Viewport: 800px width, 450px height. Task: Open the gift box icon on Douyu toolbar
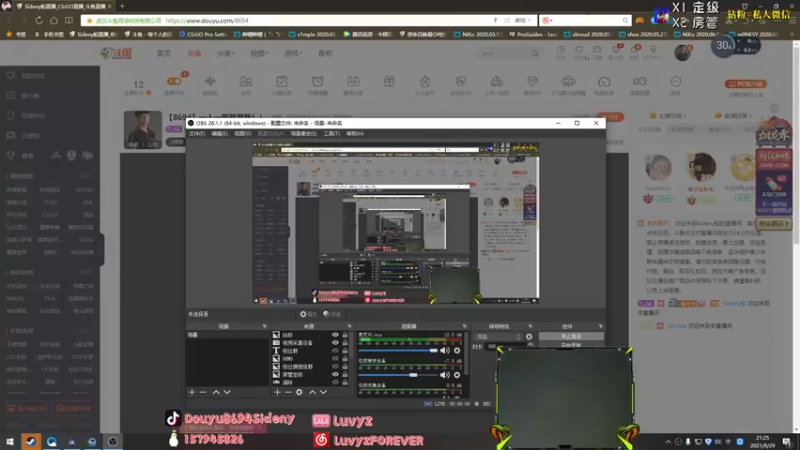(x=389, y=82)
